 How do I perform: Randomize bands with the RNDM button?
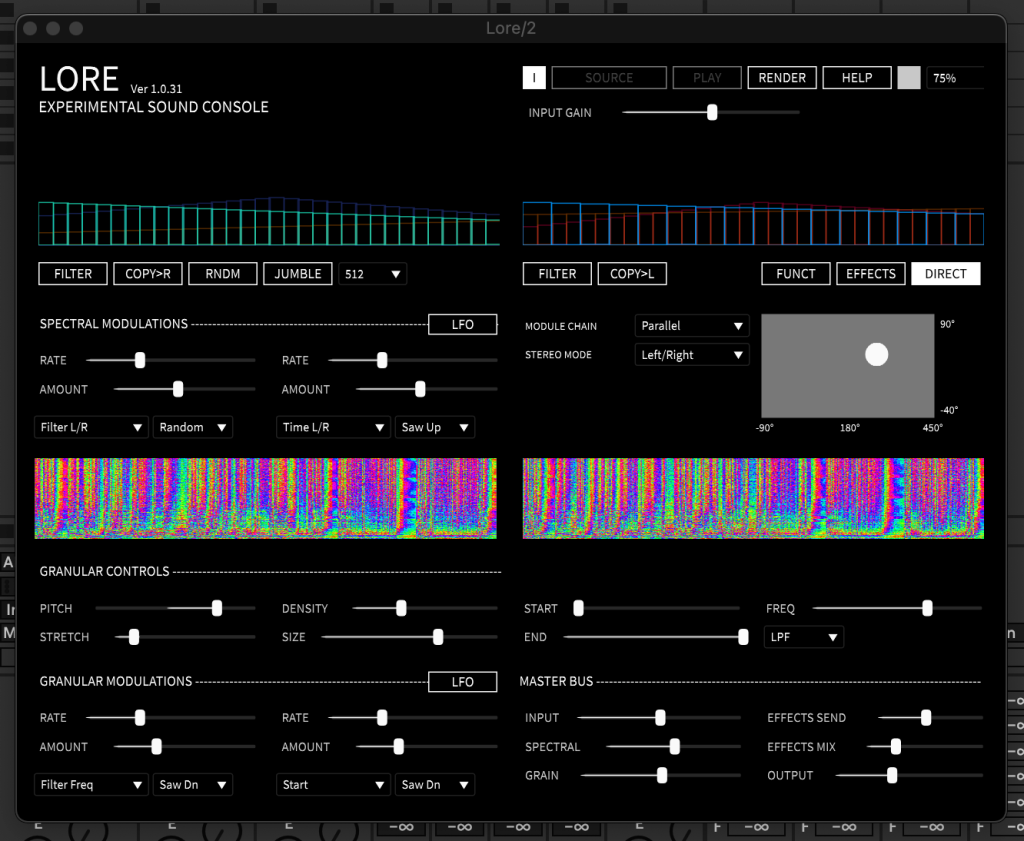point(222,274)
